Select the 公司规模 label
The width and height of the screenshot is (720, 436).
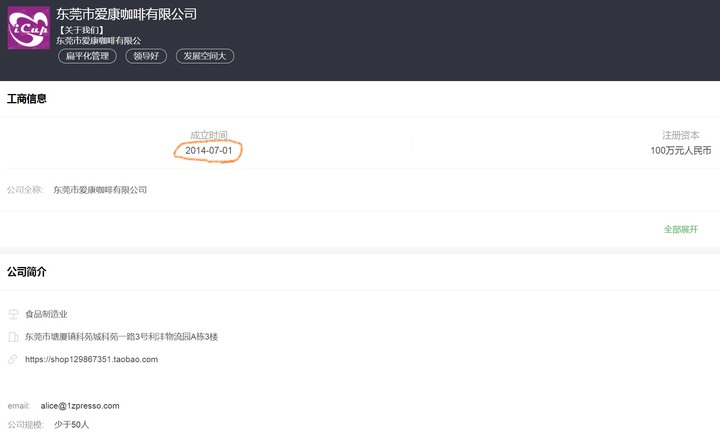[x=25, y=425]
